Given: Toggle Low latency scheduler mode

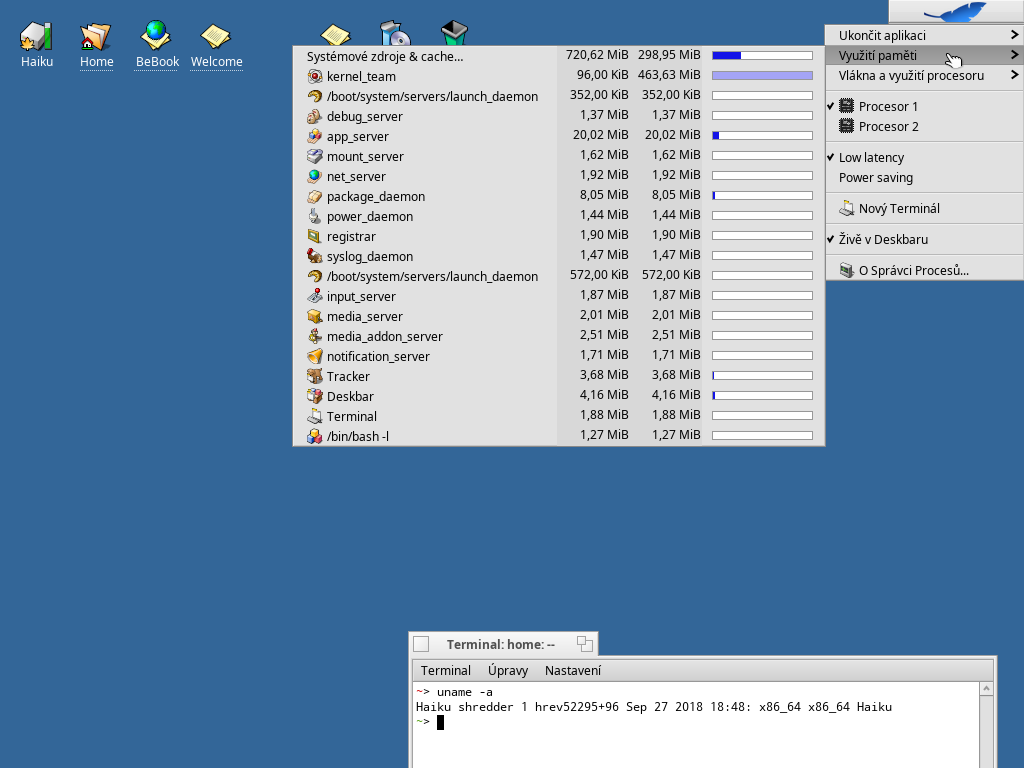Looking at the screenshot, I should click(x=924, y=157).
